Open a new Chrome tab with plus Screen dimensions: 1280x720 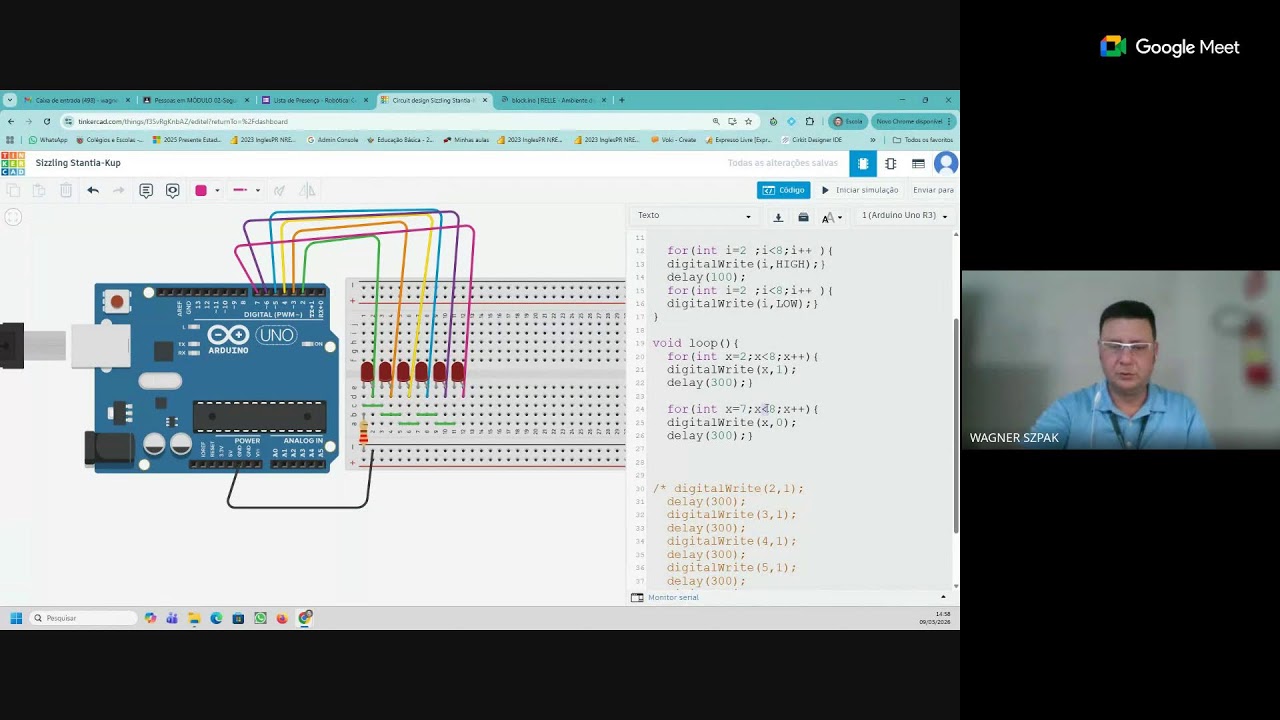point(621,100)
